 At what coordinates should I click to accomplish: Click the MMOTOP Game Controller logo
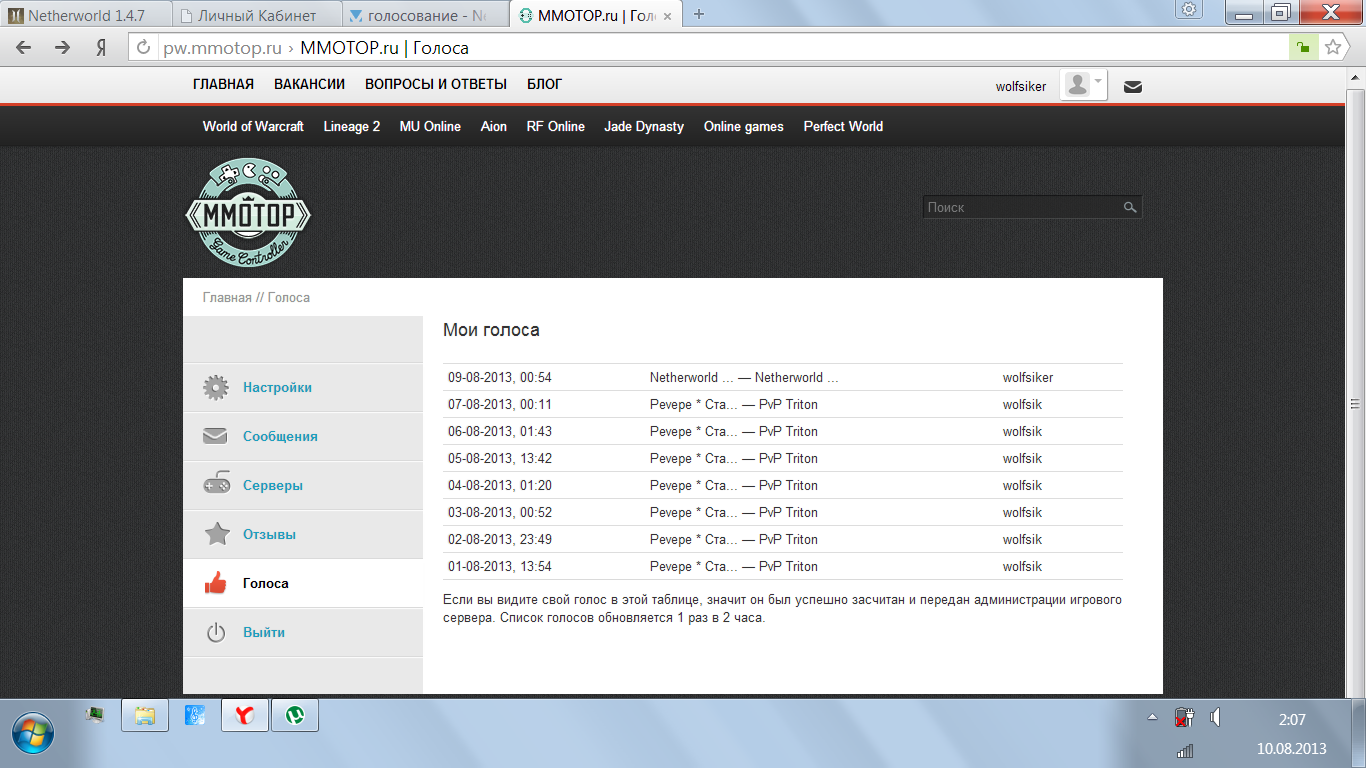coord(248,213)
